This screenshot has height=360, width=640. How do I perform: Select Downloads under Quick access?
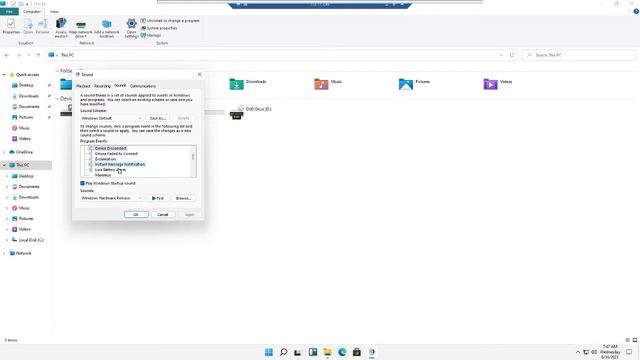point(29,96)
